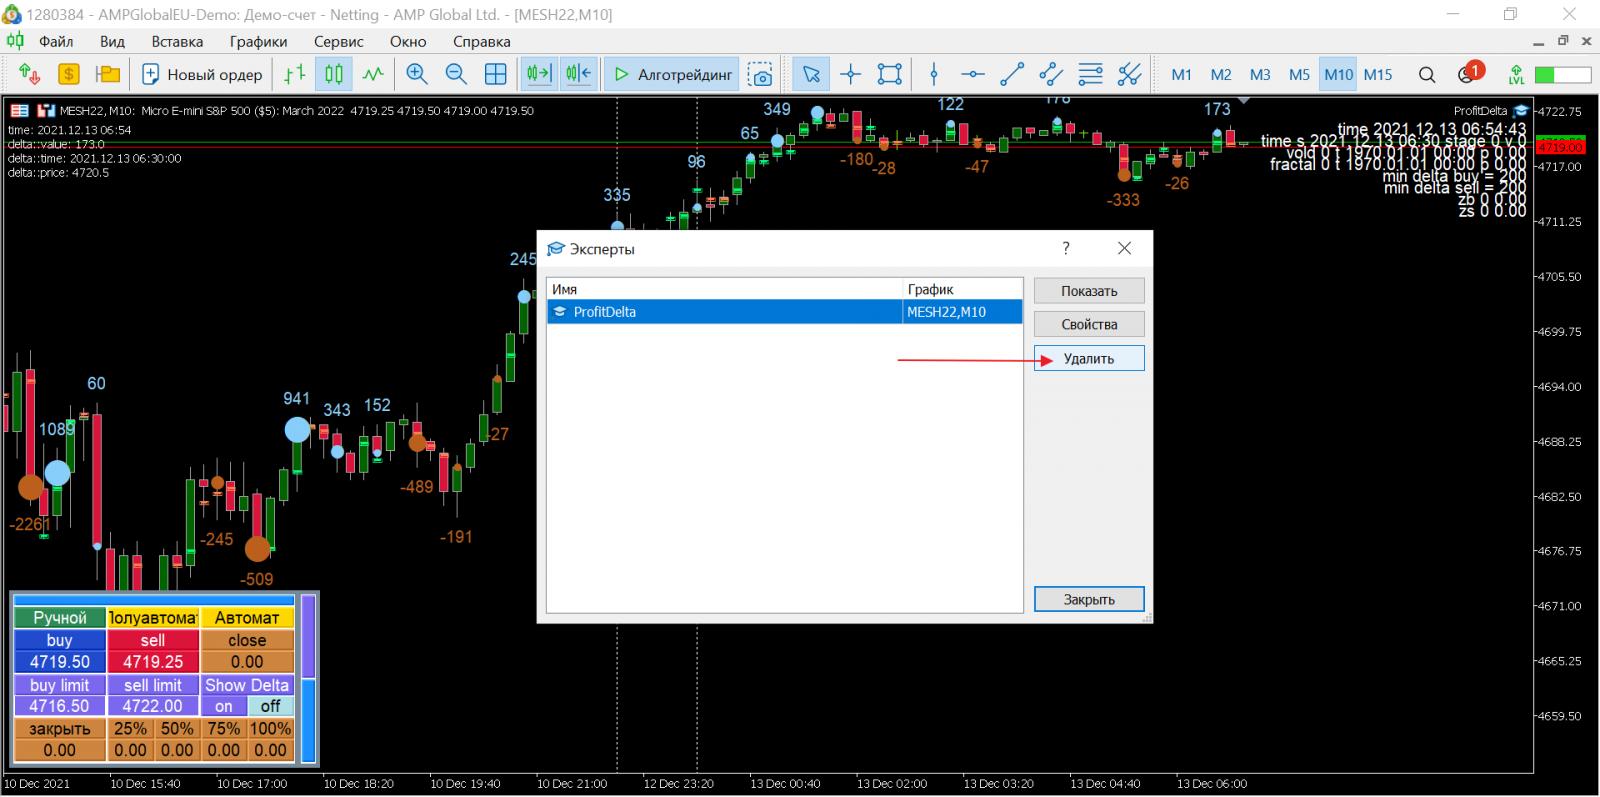Expand the Вставка menu
1600x797 pixels.
[x=177, y=42]
